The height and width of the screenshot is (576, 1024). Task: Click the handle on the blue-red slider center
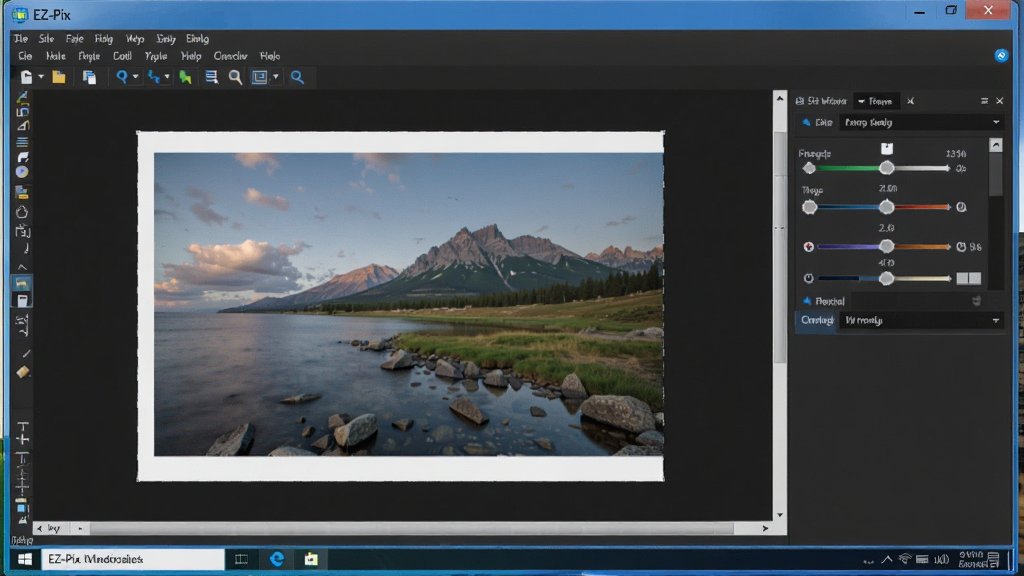click(x=886, y=207)
